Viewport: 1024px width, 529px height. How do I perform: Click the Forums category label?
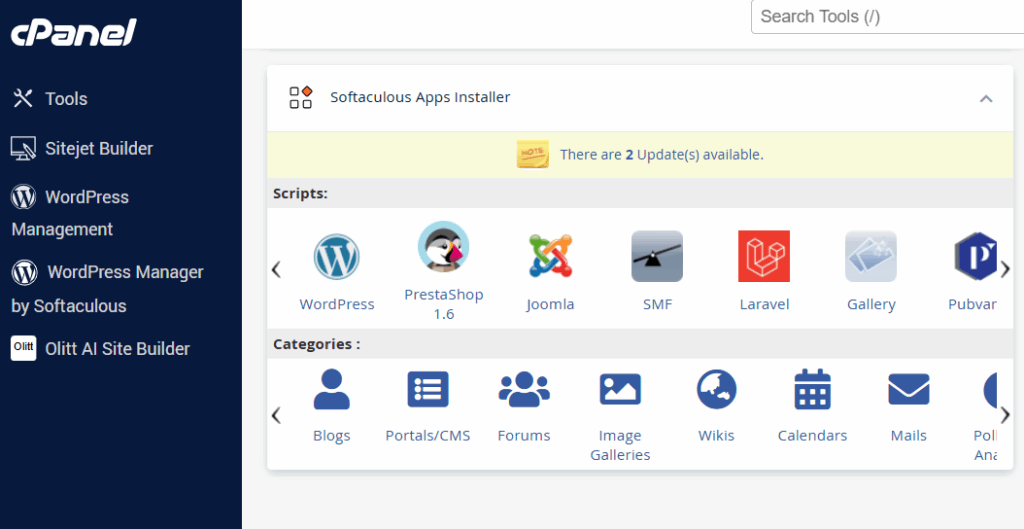[x=524, y=436]
